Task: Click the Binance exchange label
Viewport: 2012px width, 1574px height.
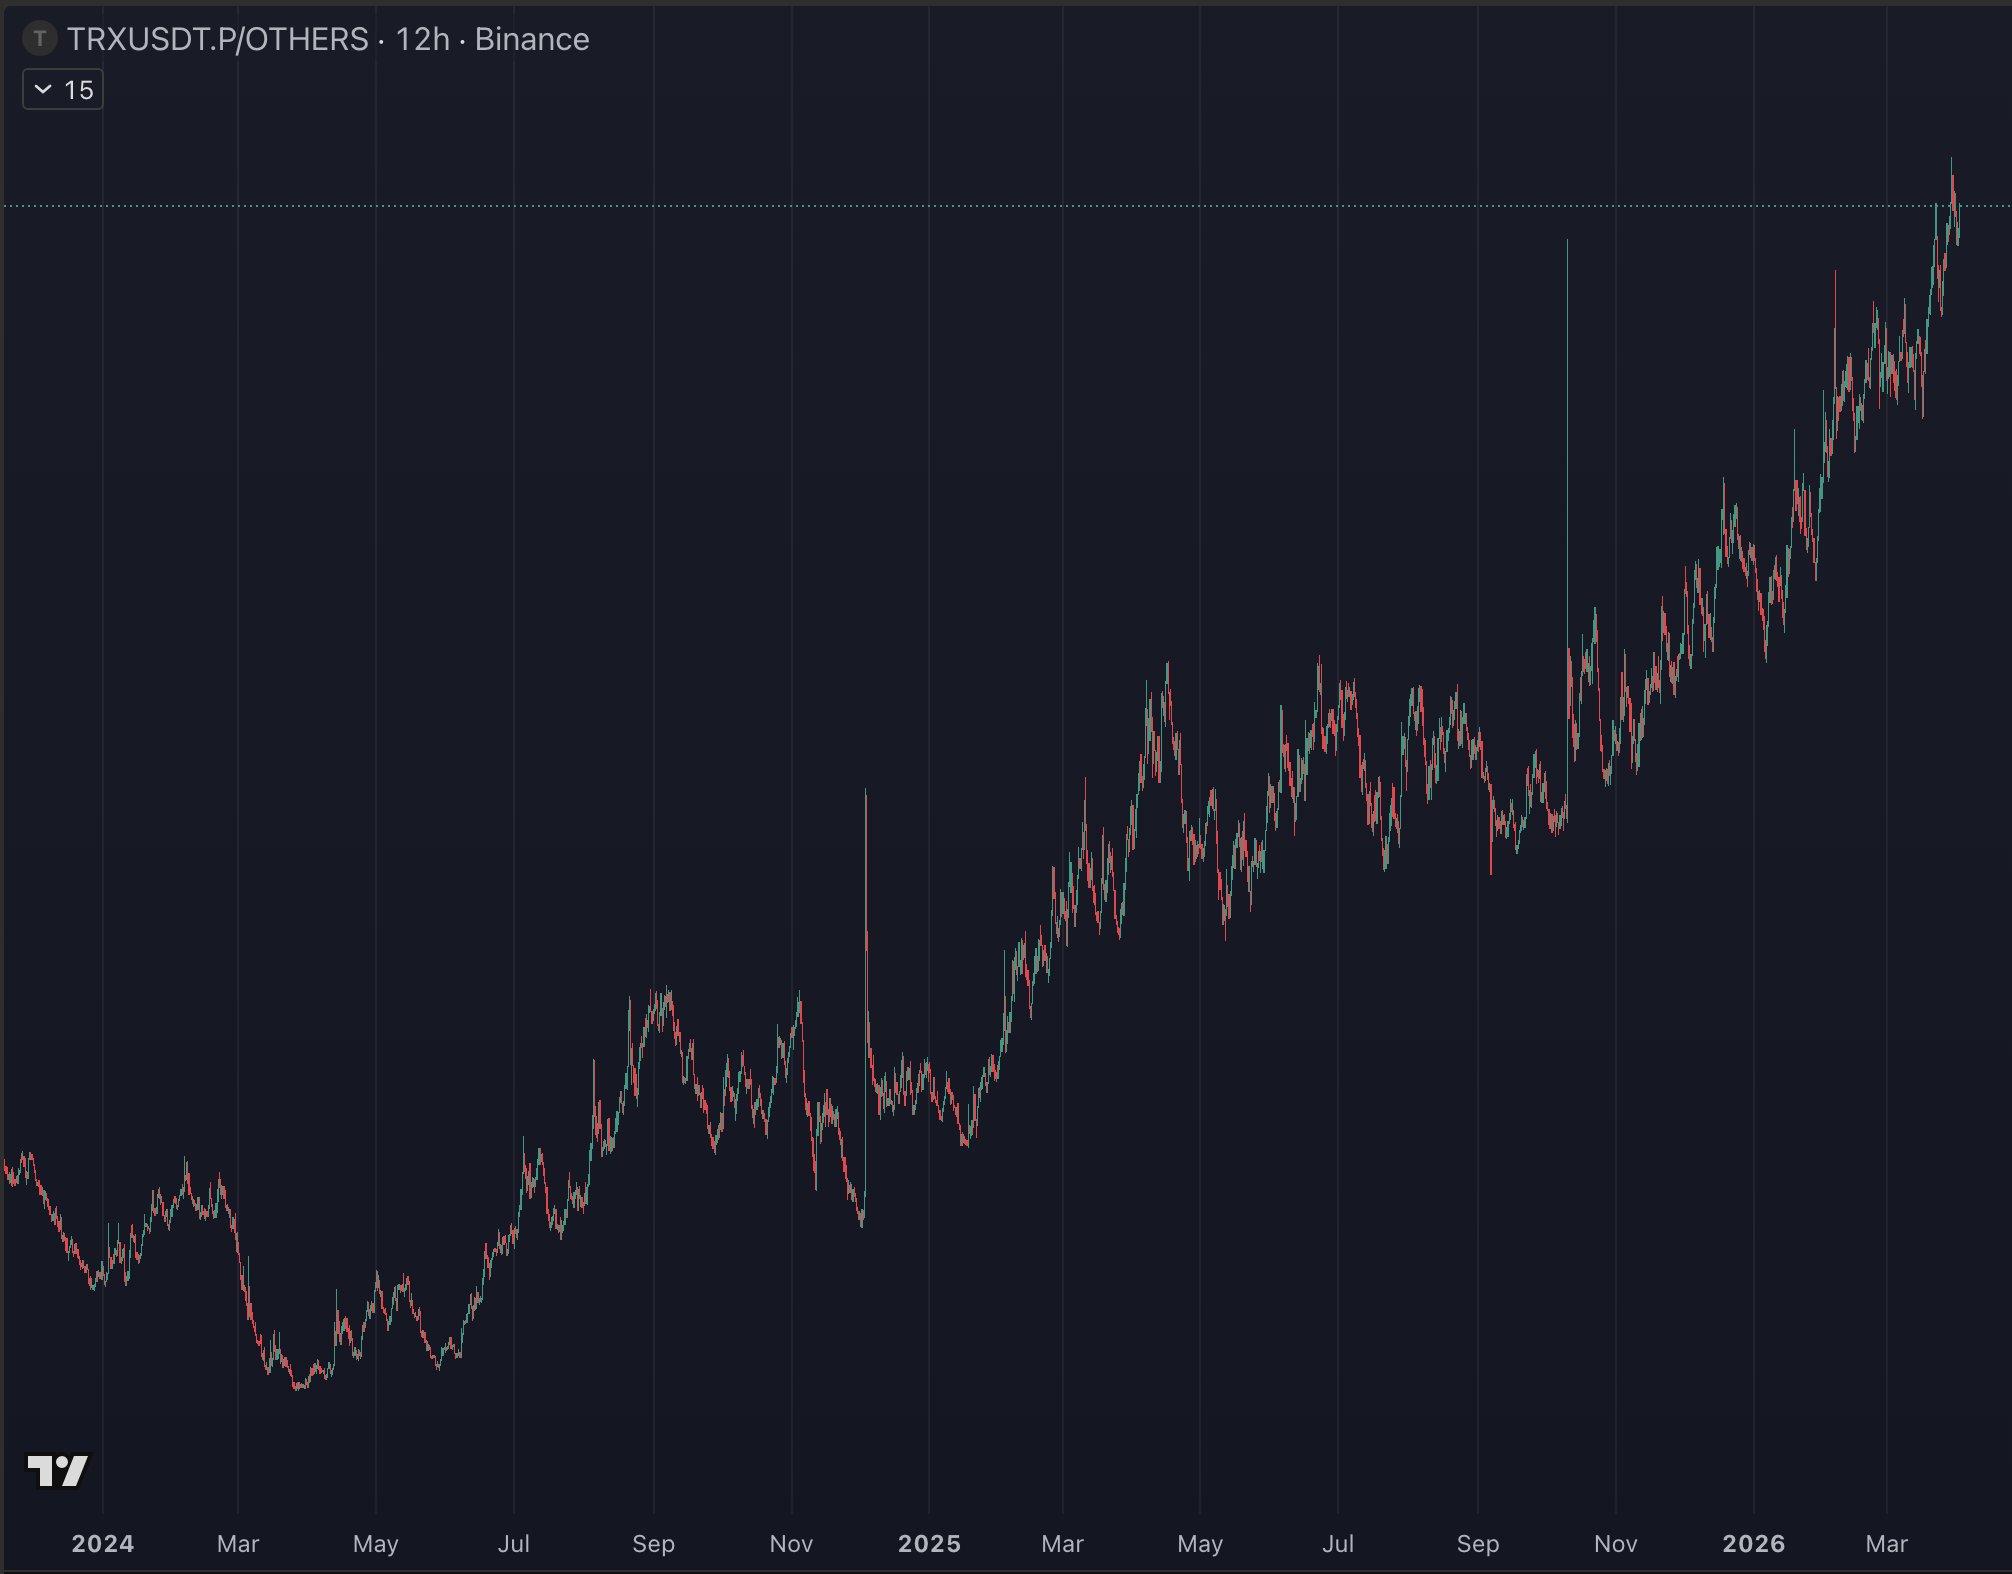Action: tap(531, 39)
